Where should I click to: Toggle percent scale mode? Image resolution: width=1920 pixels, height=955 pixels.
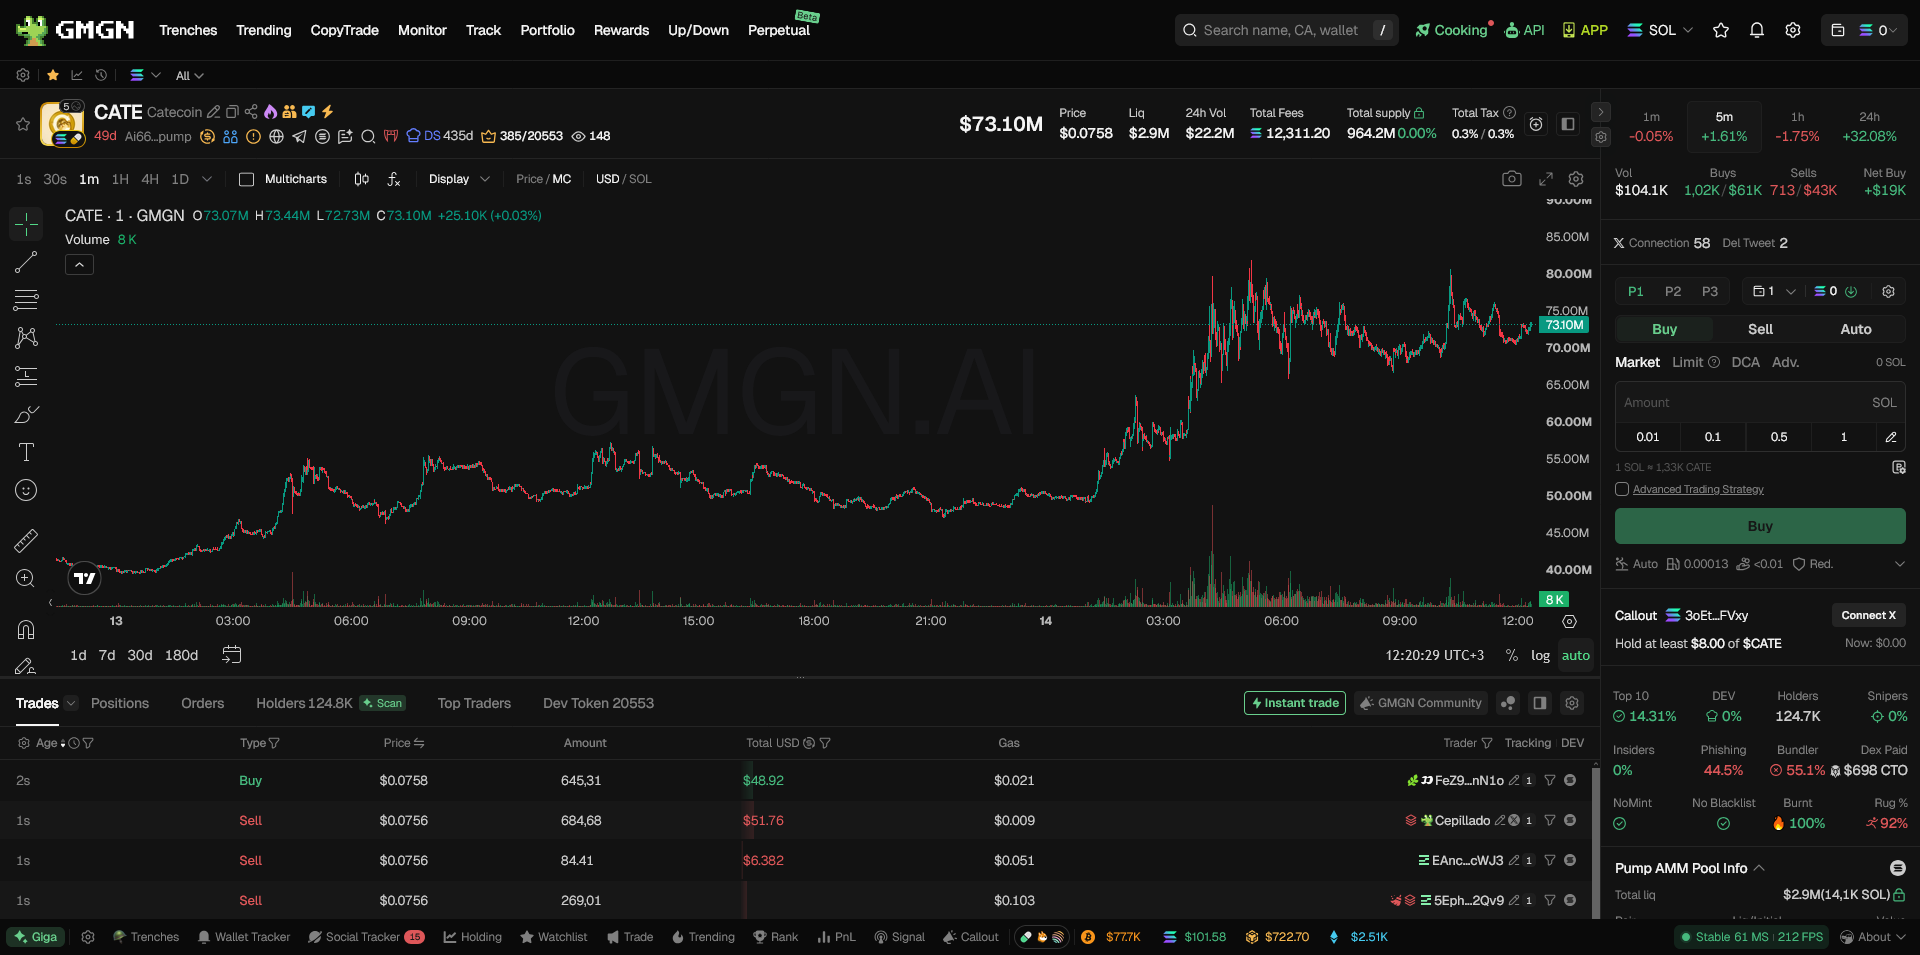coord(1512,656)
